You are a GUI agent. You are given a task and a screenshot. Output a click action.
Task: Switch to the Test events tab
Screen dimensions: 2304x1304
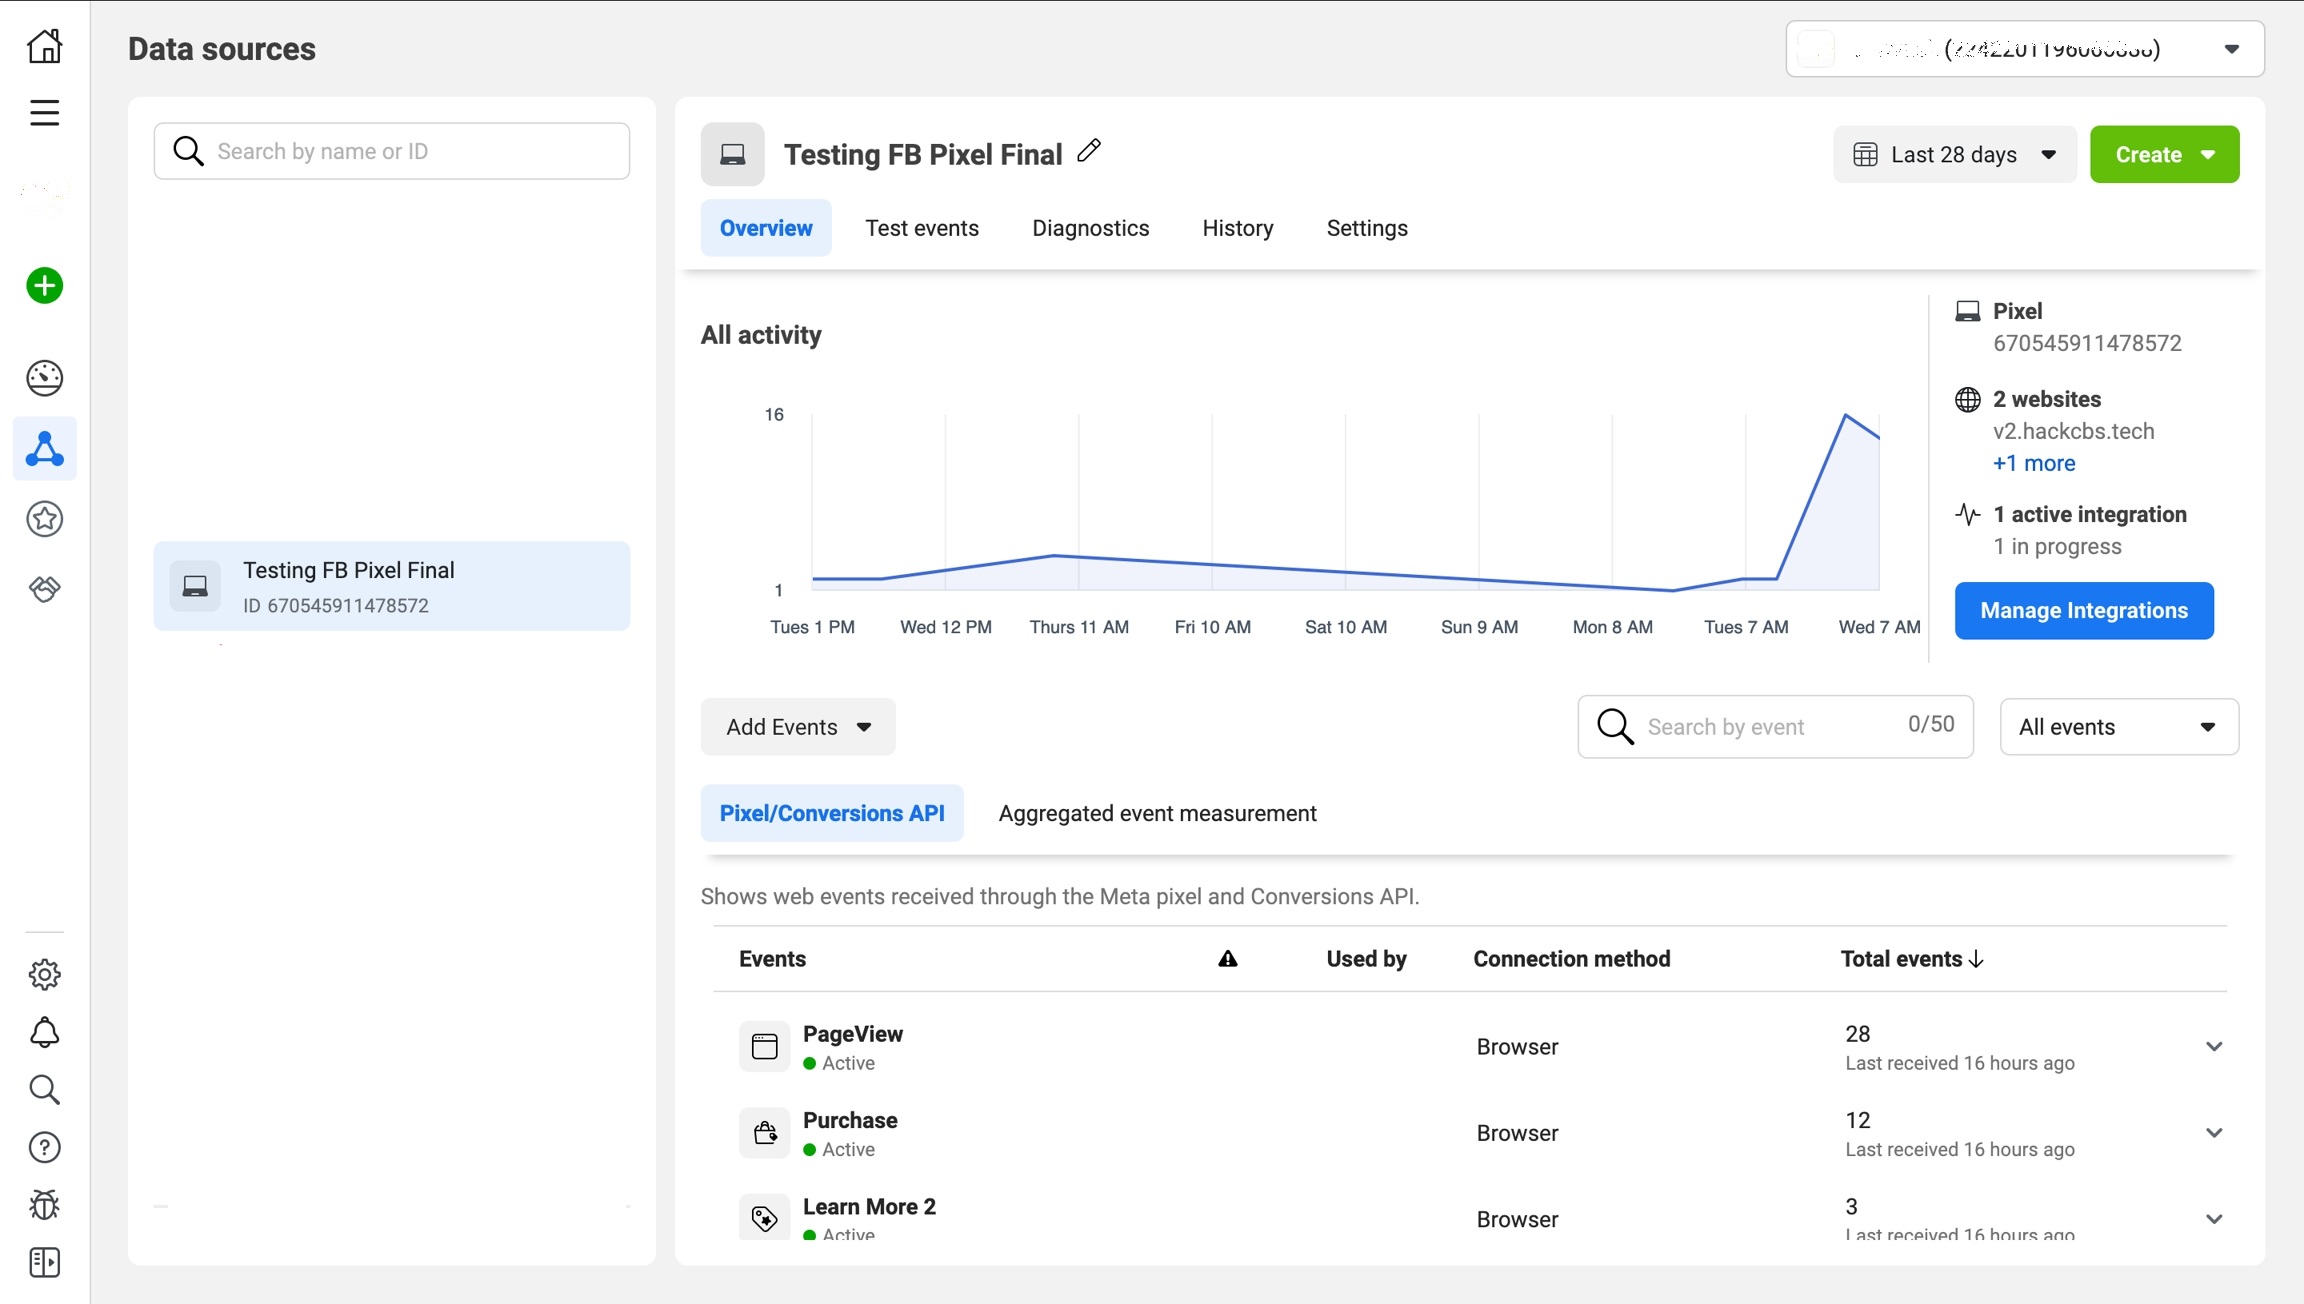tap(921, 228)
